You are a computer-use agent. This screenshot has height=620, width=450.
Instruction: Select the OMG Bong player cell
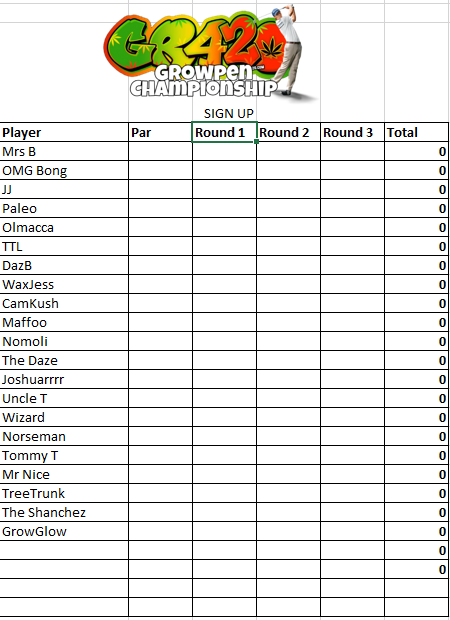(64, 170)
